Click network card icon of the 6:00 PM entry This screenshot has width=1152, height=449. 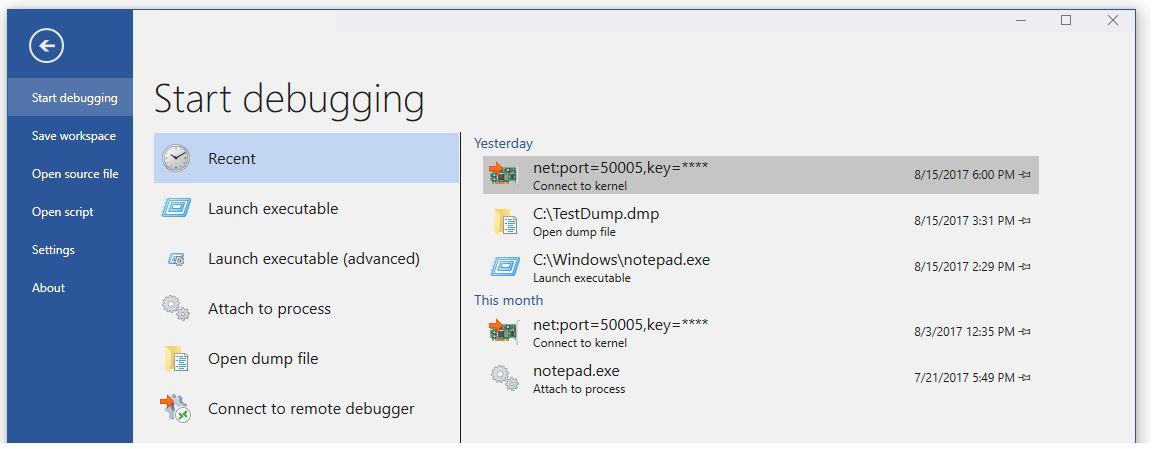pyautogui.click(x=504, y=174)
